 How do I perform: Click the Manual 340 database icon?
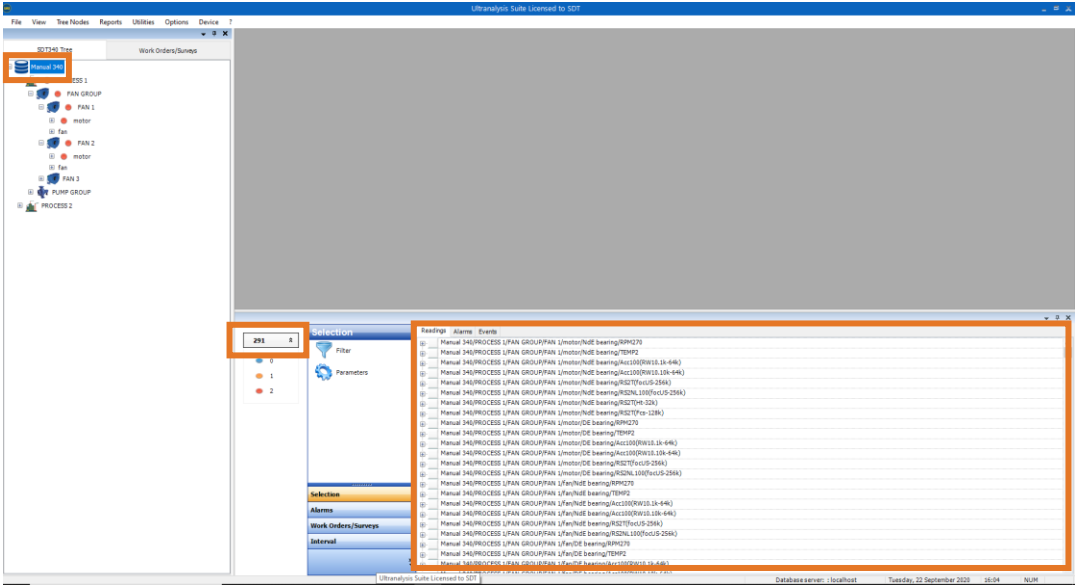(x=21, y=67)
